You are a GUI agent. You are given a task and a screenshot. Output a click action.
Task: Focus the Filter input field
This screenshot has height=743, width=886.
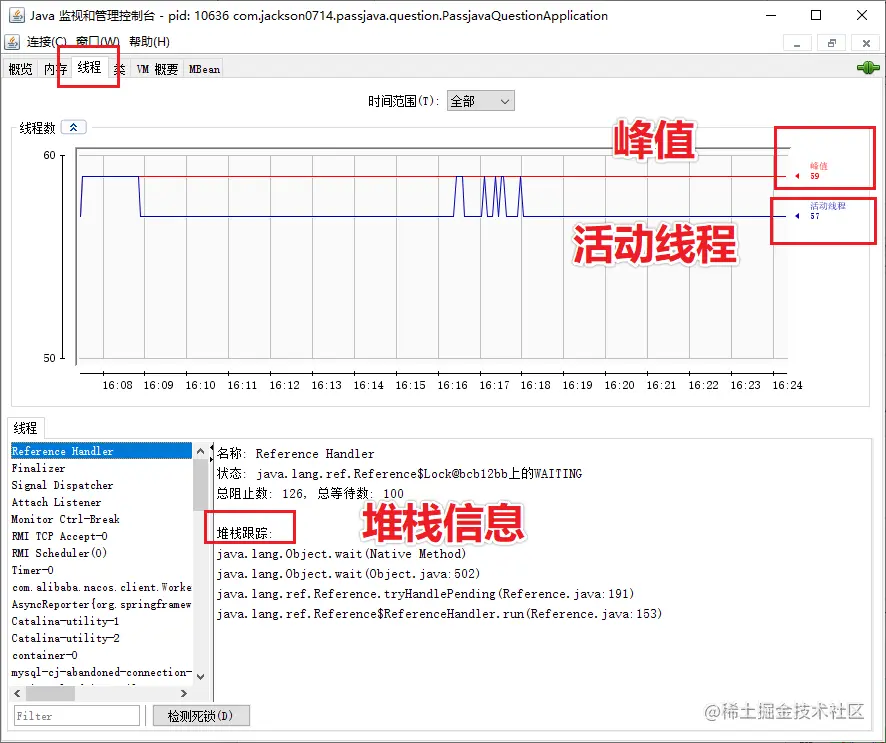[x=76, y=716]
